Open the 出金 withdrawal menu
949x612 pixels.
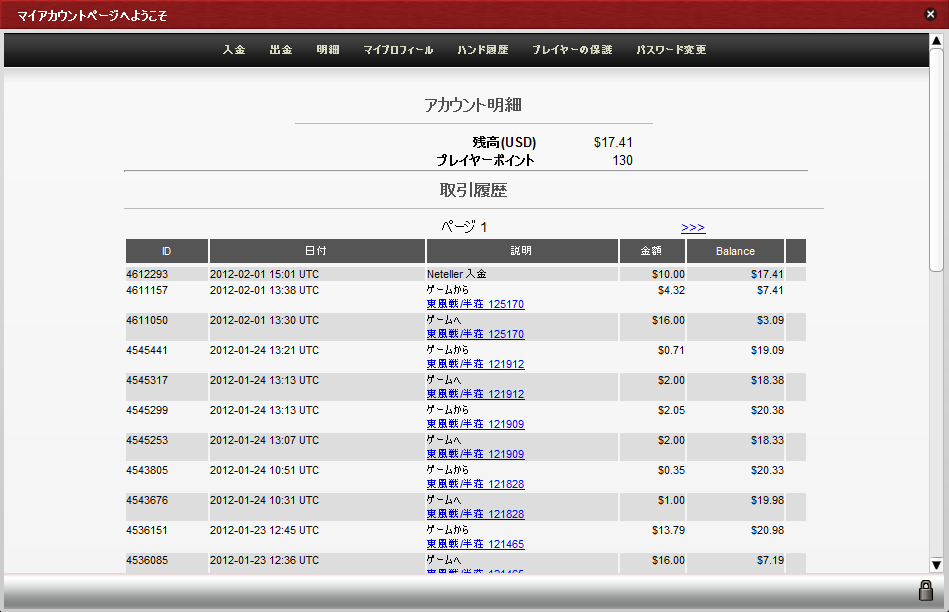click(281, 50)
